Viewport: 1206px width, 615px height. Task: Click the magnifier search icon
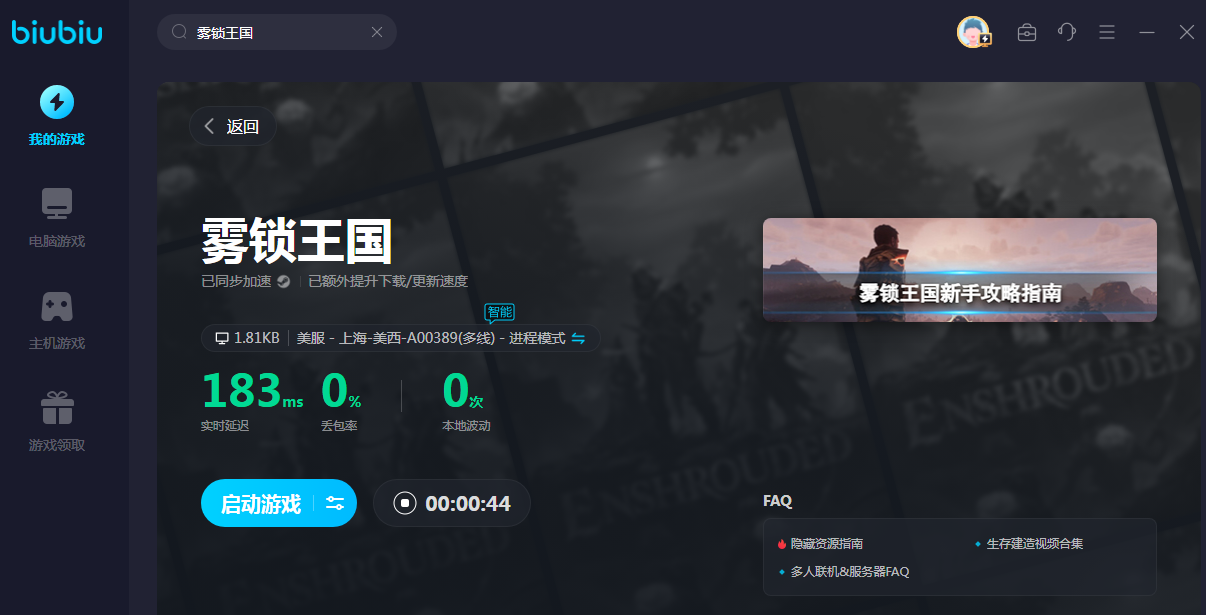(180, 32)
